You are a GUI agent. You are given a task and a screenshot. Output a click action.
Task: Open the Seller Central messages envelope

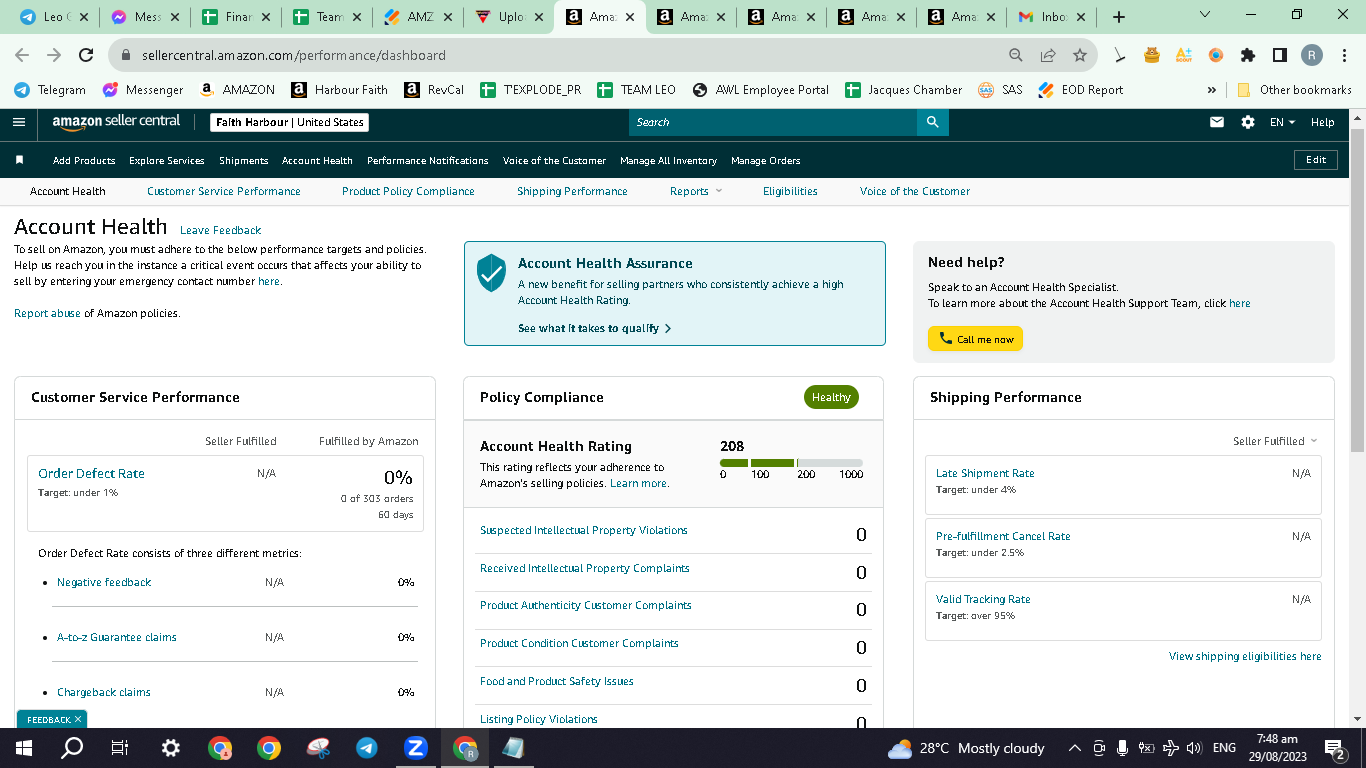point(1217,122)
